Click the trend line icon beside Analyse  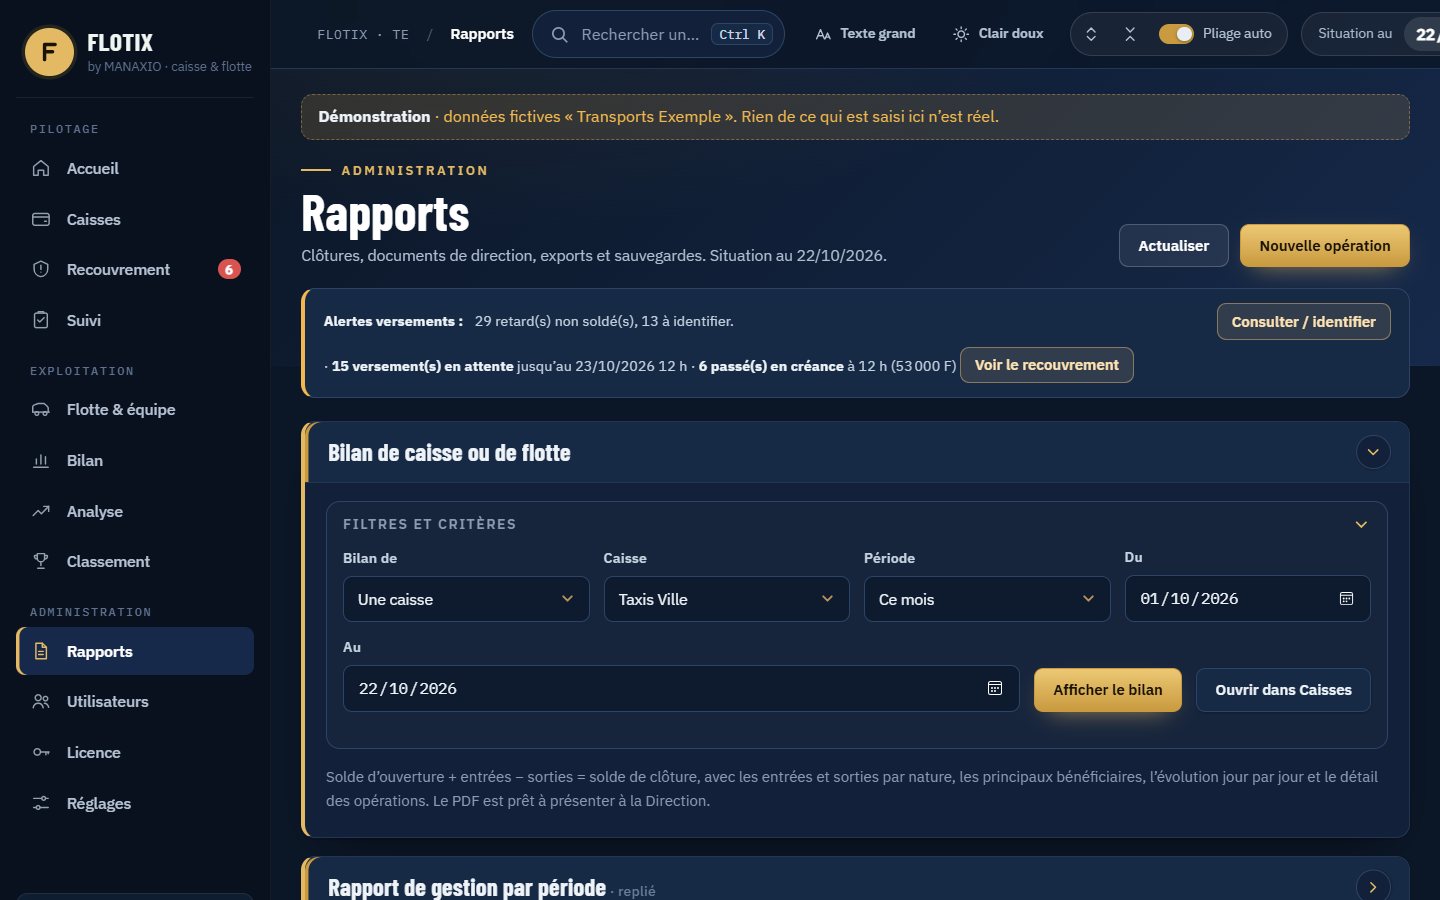pos(41,511)
